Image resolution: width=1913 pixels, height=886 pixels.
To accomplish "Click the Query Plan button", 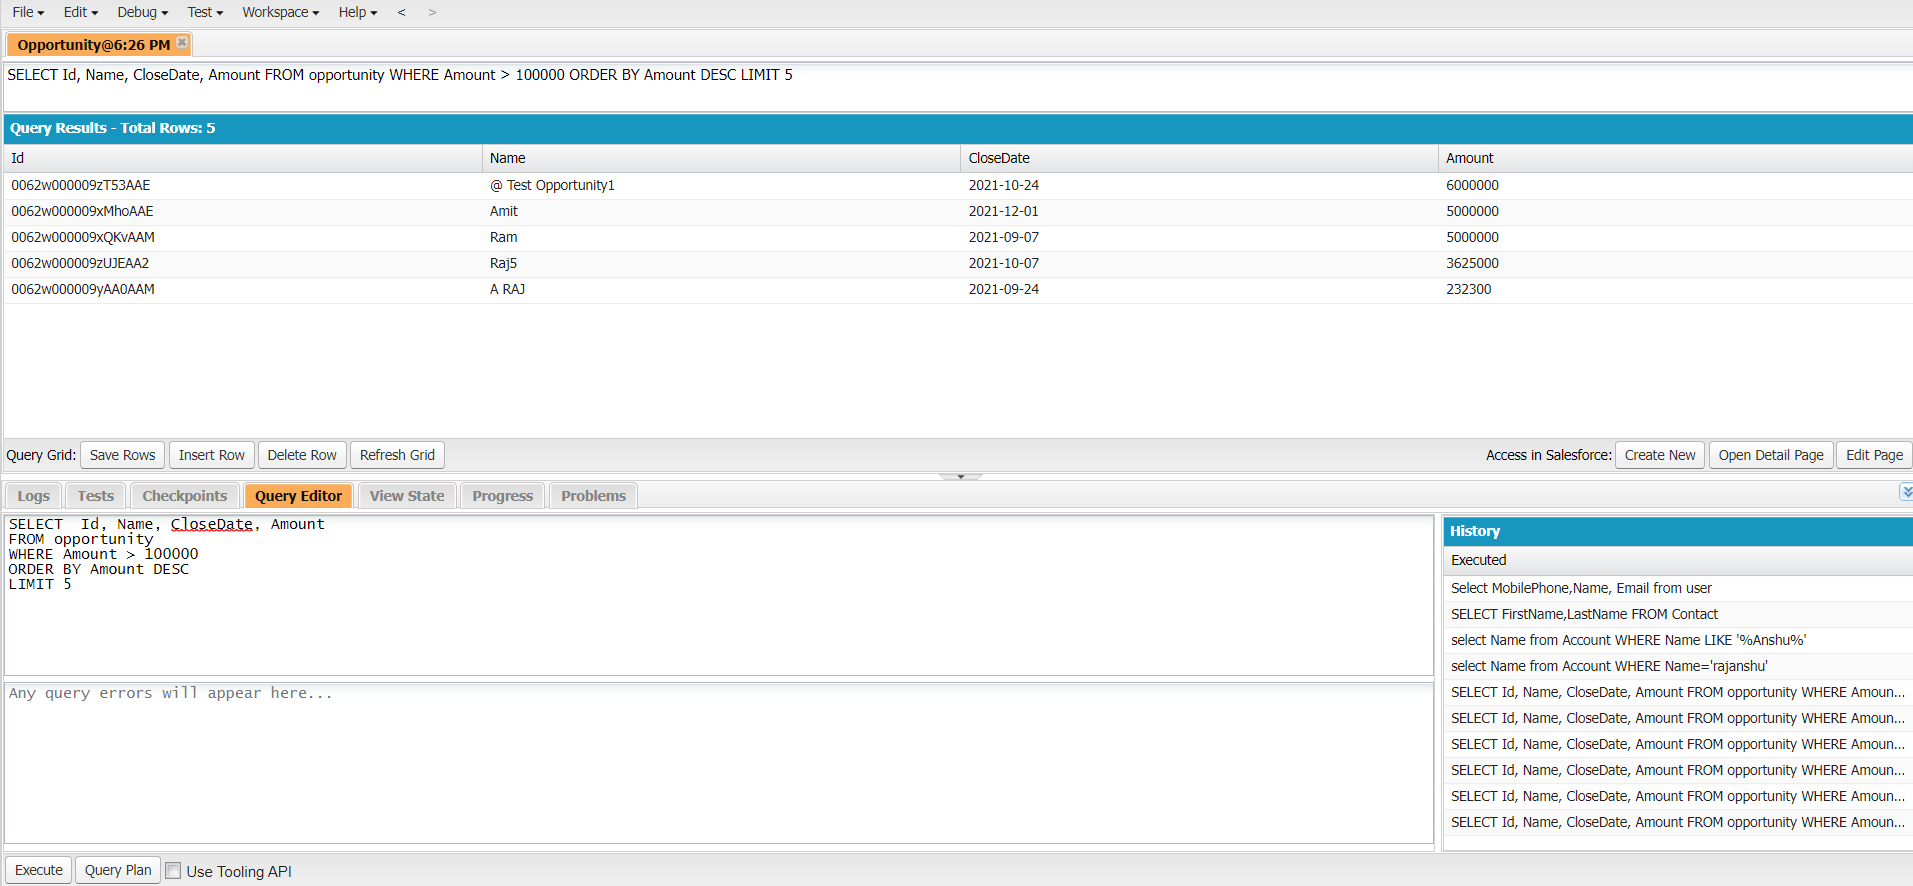I will coord(118,870).
